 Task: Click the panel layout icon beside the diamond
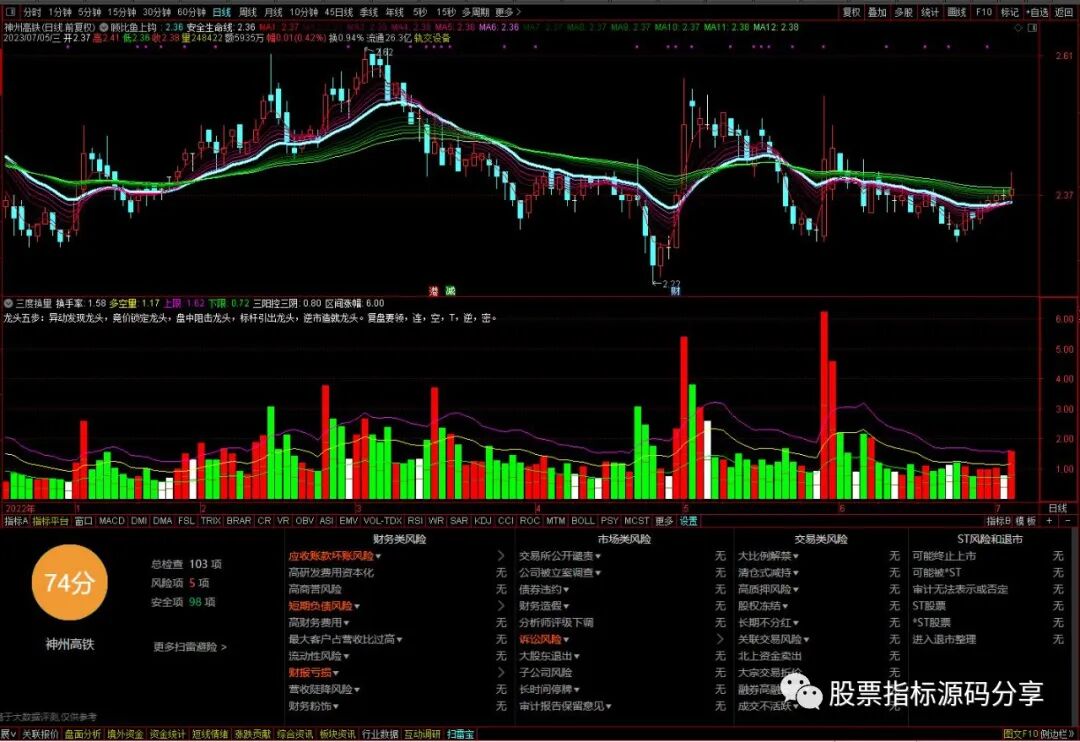[x=1032, y=28]
